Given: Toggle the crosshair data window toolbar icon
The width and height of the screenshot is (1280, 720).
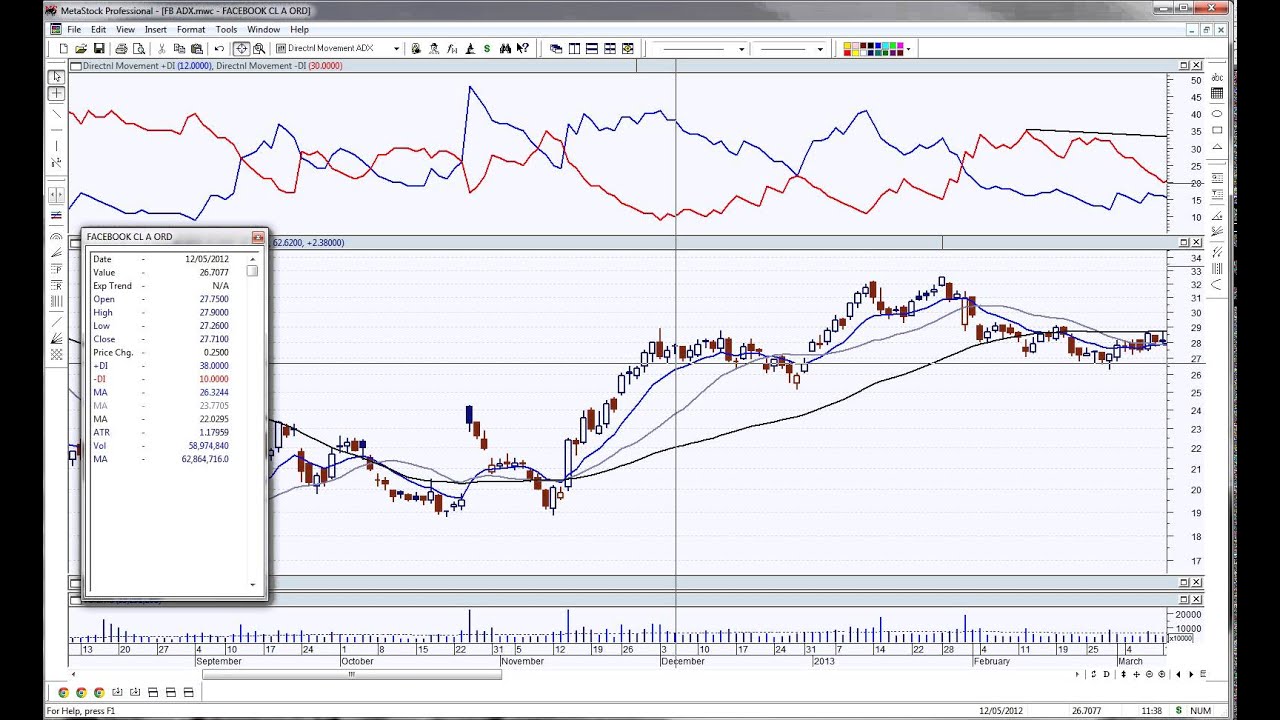Looking at the screenshot, I should pos(241,48).
